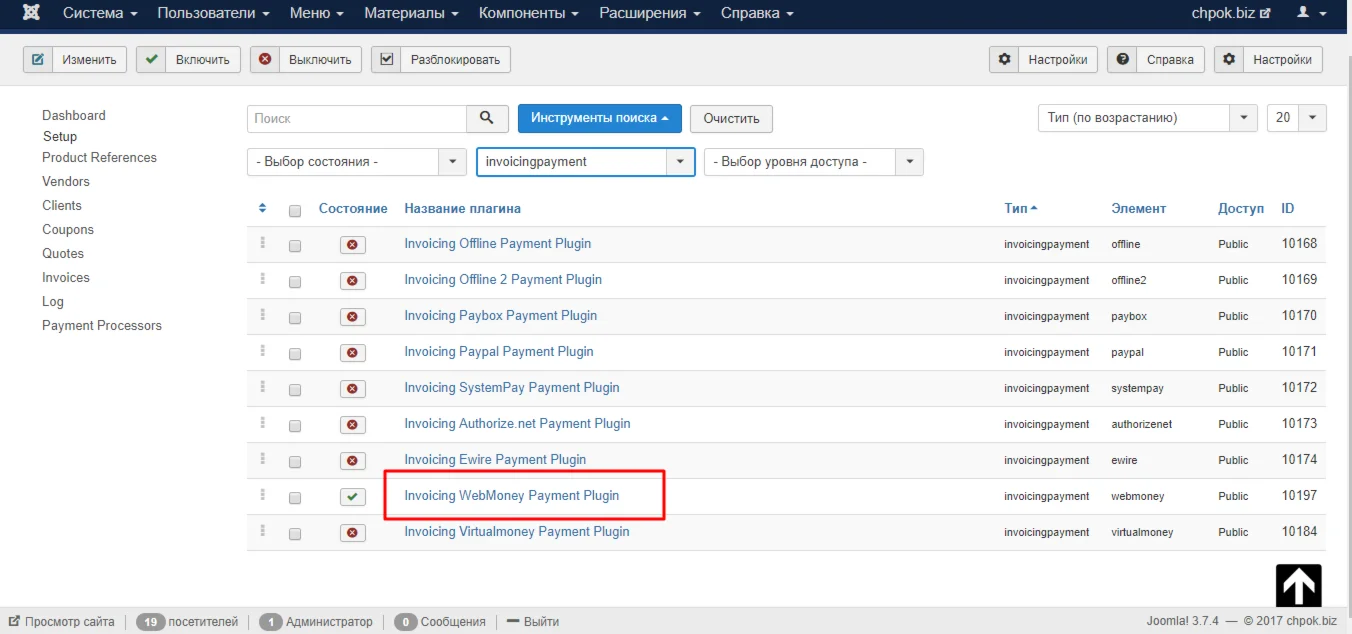
Task: Click the Joomla logo icon
Action: [31, 13]
